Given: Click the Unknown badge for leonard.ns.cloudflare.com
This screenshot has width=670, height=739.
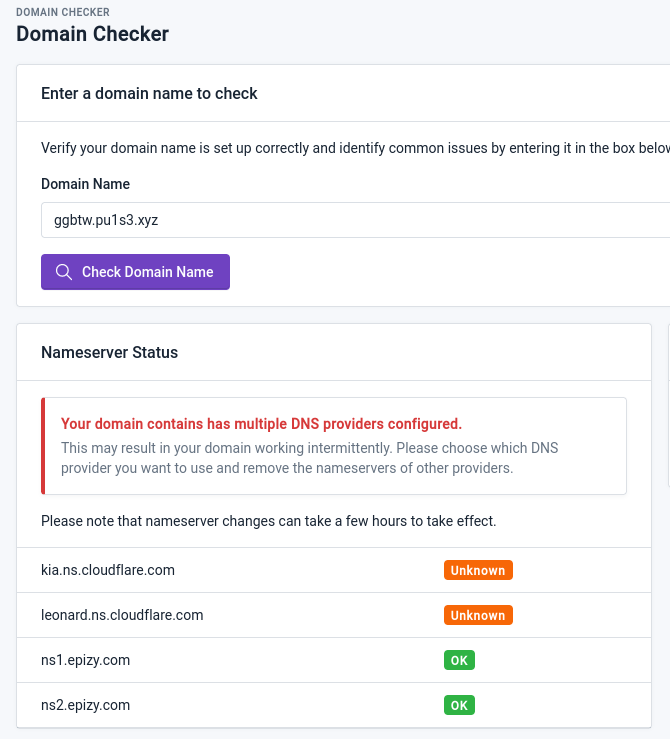Looking at the screenshot, I should click(478, 616).
